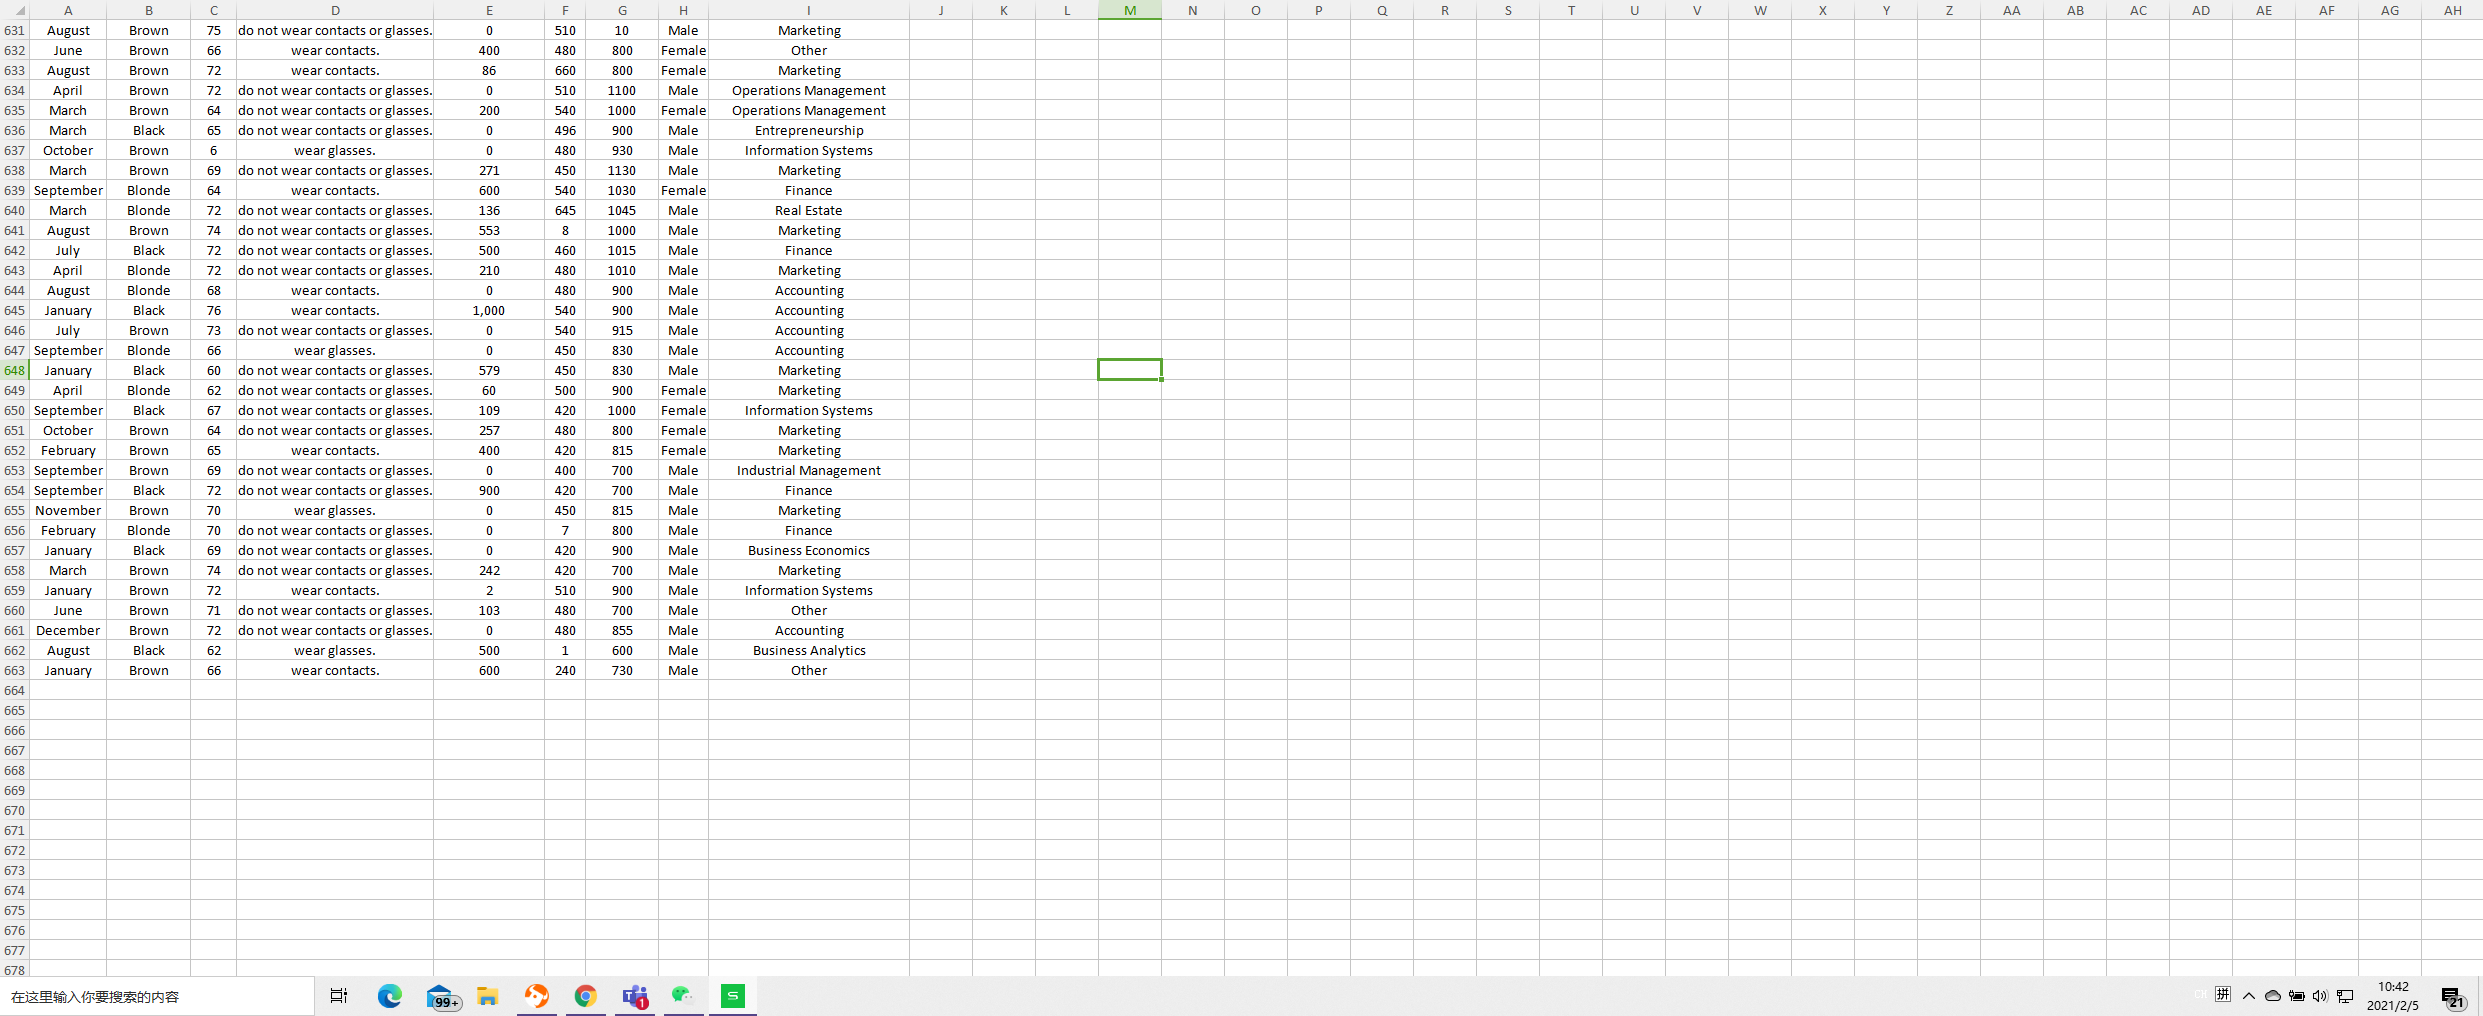Select the cell with value '1,000'
This screenshot has height=1016, width=2483.
click(489, 310)
